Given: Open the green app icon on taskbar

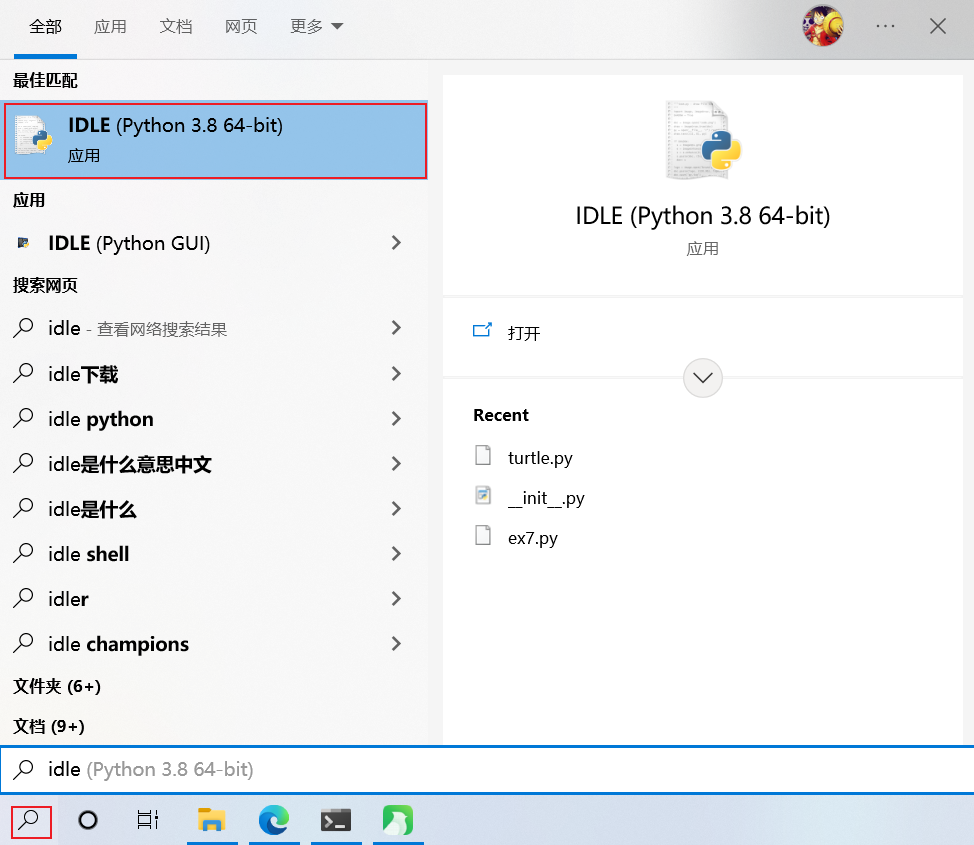Looking at the screenshot, I should (398, 820).
